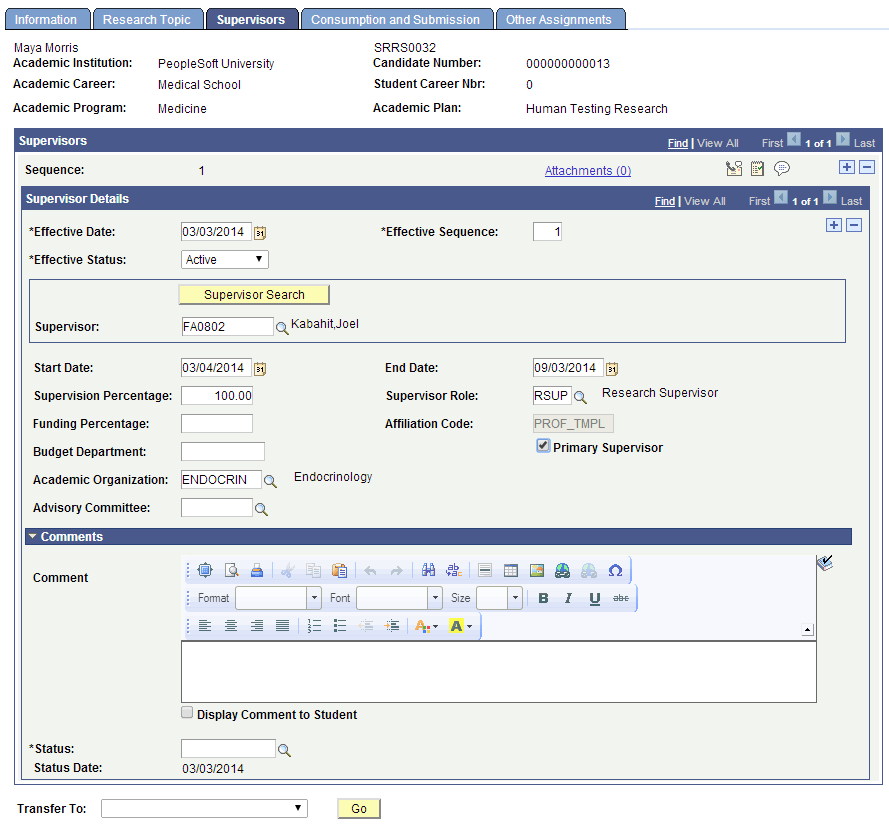Paste content into the comment editor
Viewport: 889px width, 825px height.
point(340,570)
